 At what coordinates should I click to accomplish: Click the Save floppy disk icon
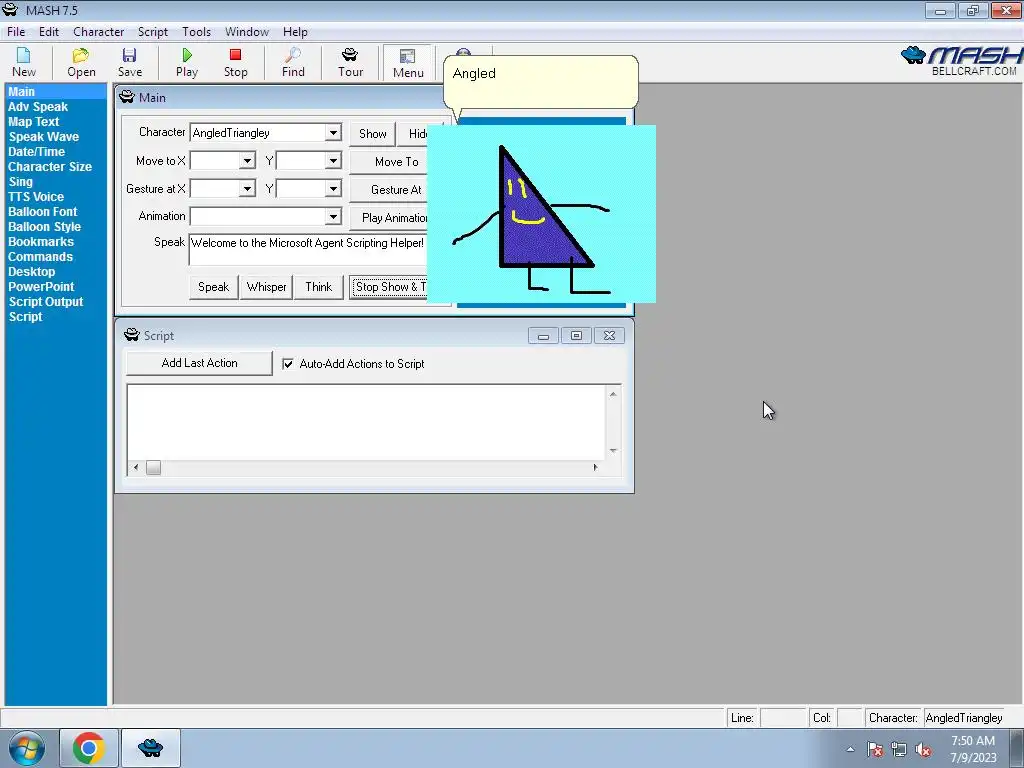(x=129, y=62)
